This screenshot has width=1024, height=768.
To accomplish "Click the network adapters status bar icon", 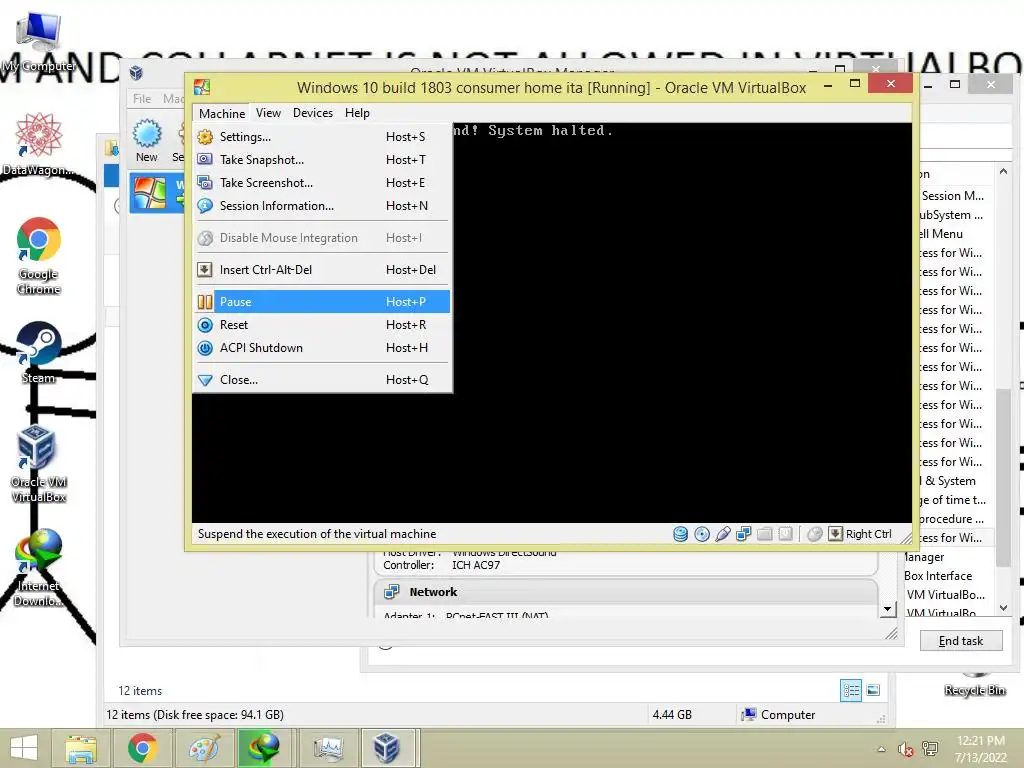I will 743,534.
